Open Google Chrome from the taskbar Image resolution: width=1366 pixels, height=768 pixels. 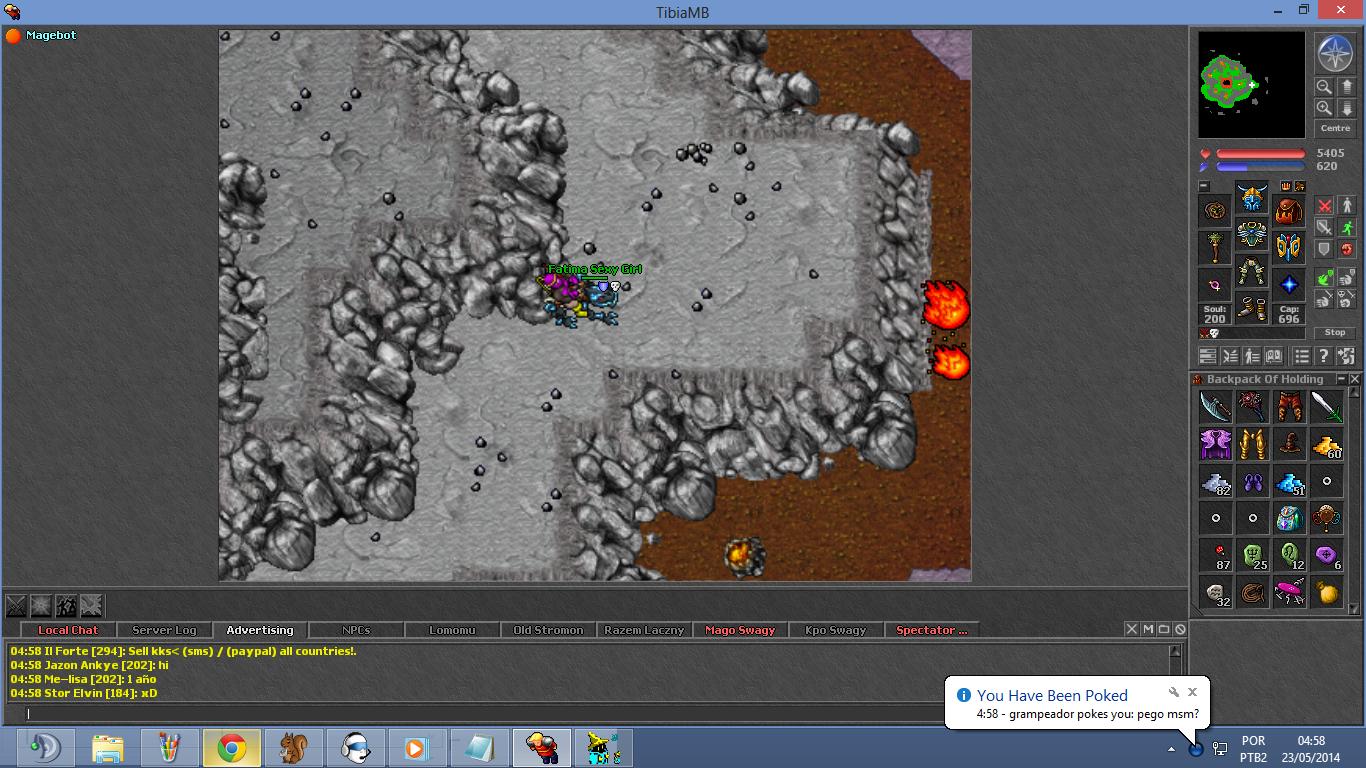[232, 748]
